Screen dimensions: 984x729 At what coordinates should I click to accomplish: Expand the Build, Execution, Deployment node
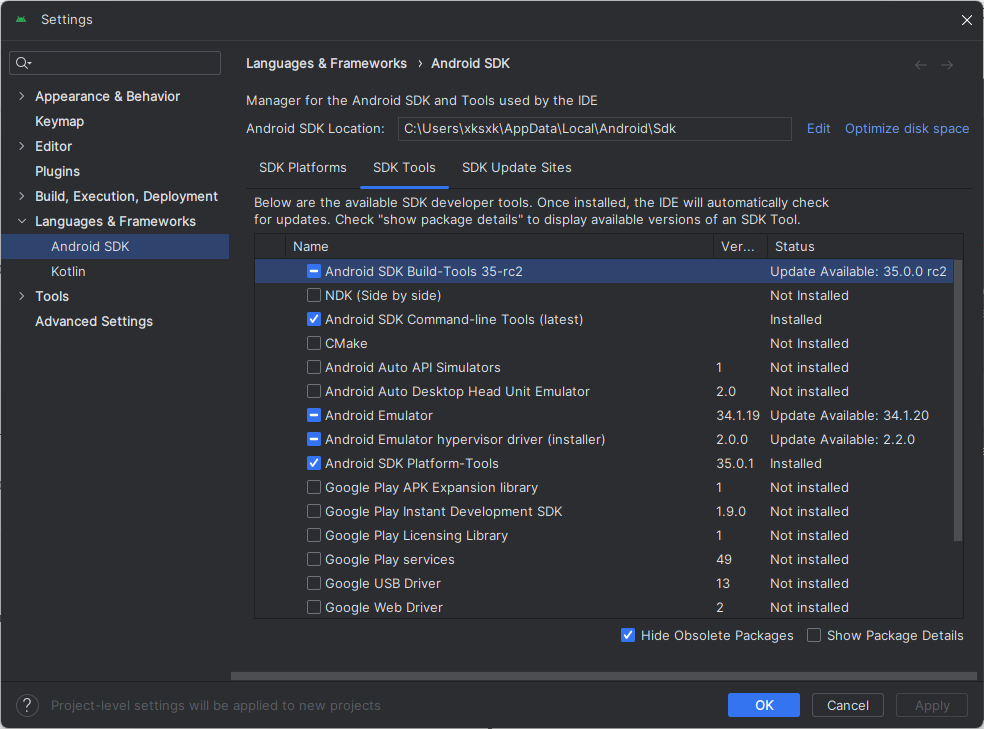click(x=22, y=196)
